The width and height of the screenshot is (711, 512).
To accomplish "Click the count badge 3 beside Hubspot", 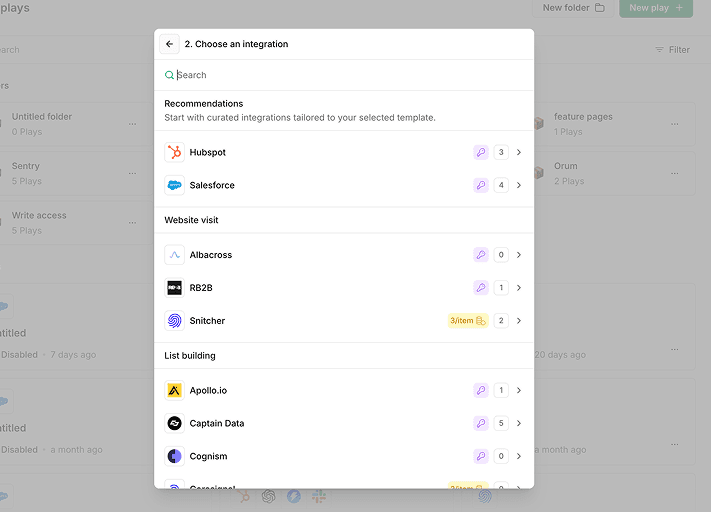I will (x=501, y=152).
